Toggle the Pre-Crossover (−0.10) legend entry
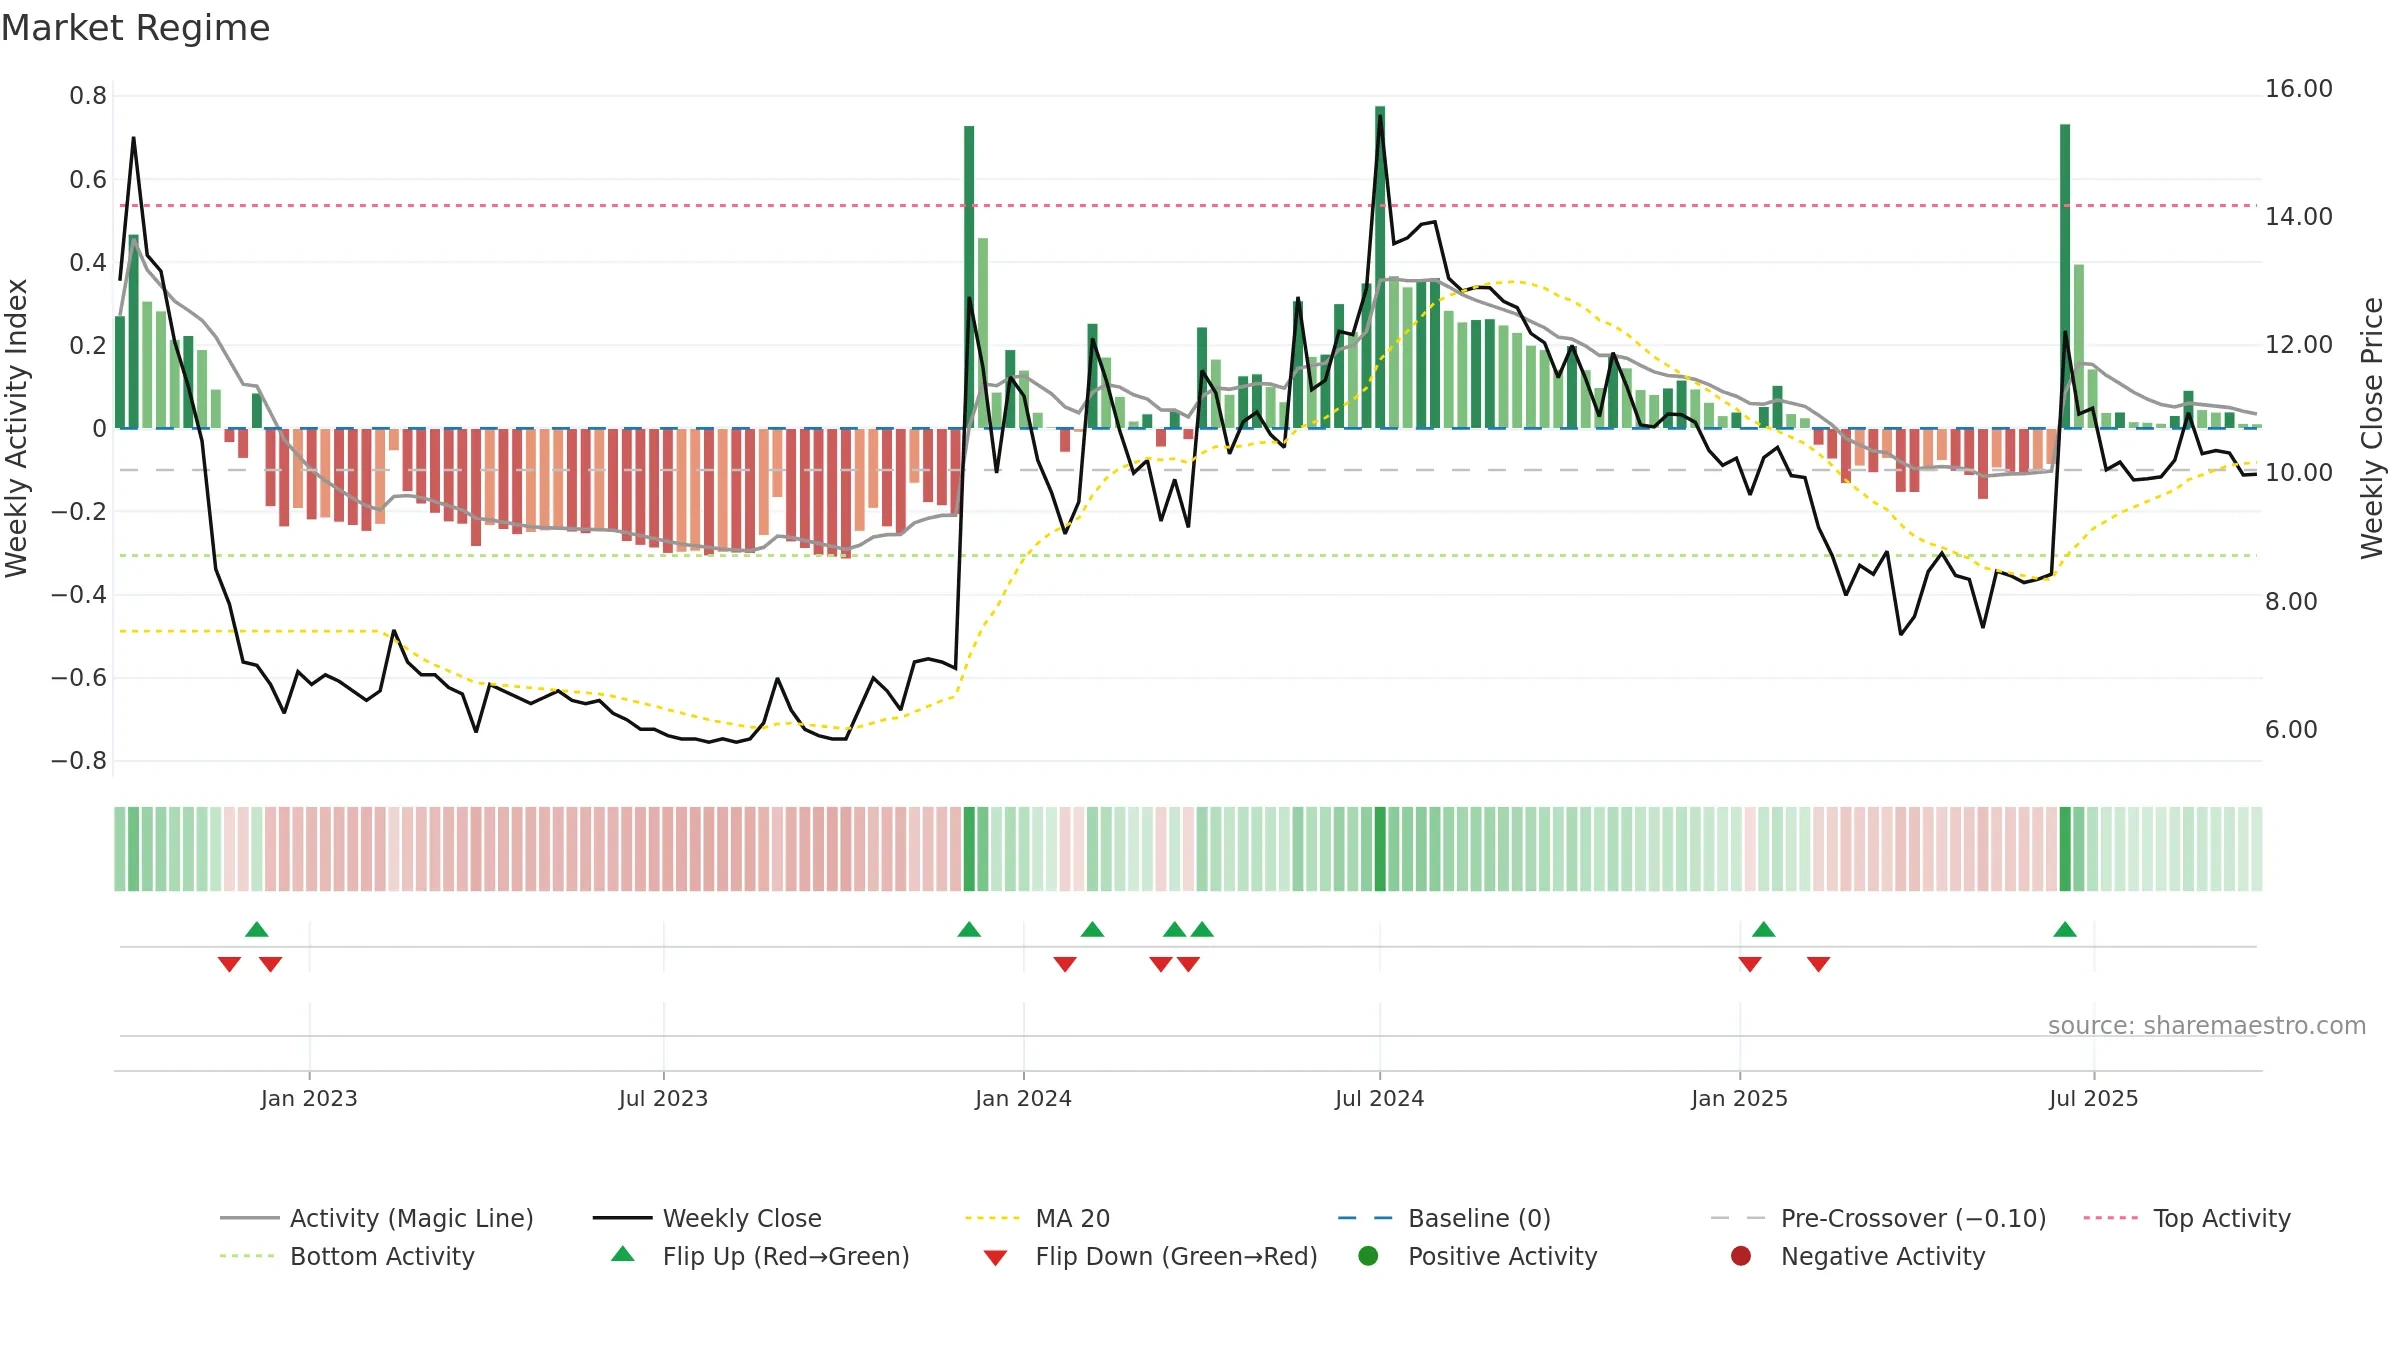 click(x=1878, y=1218)
